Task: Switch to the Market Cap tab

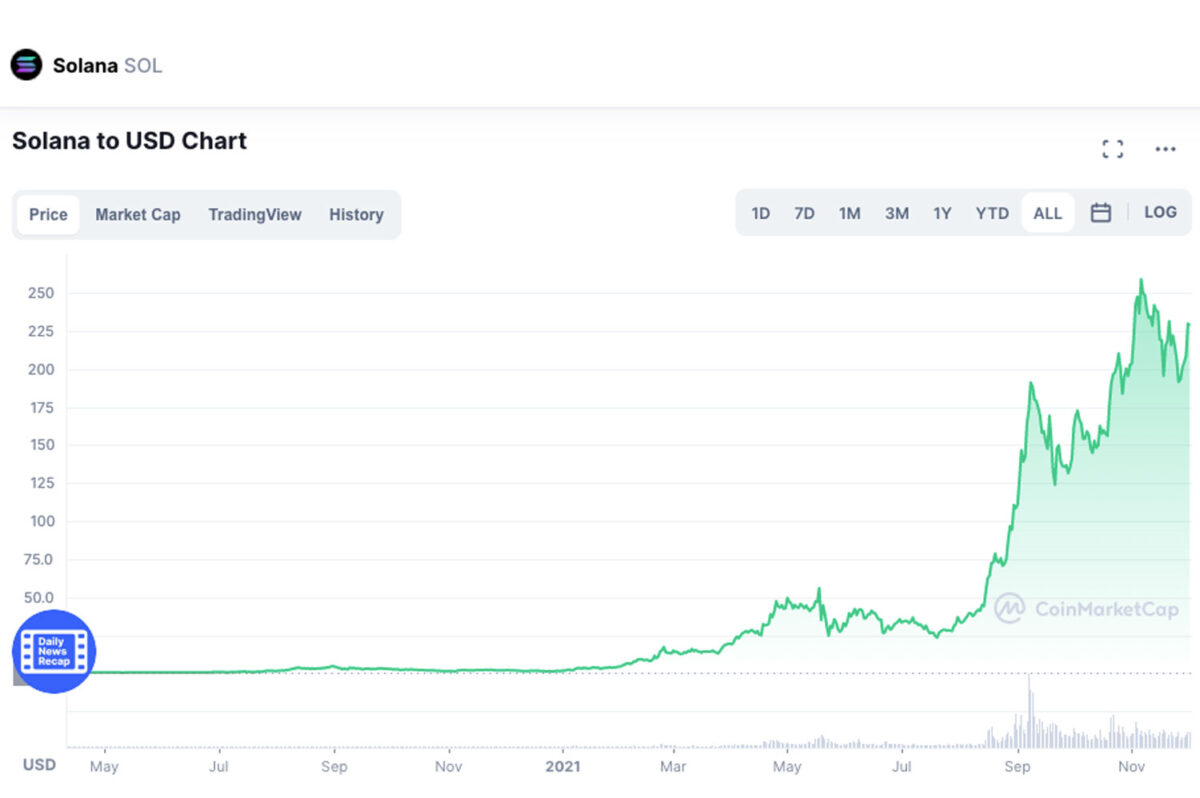Action: (138, 214)
